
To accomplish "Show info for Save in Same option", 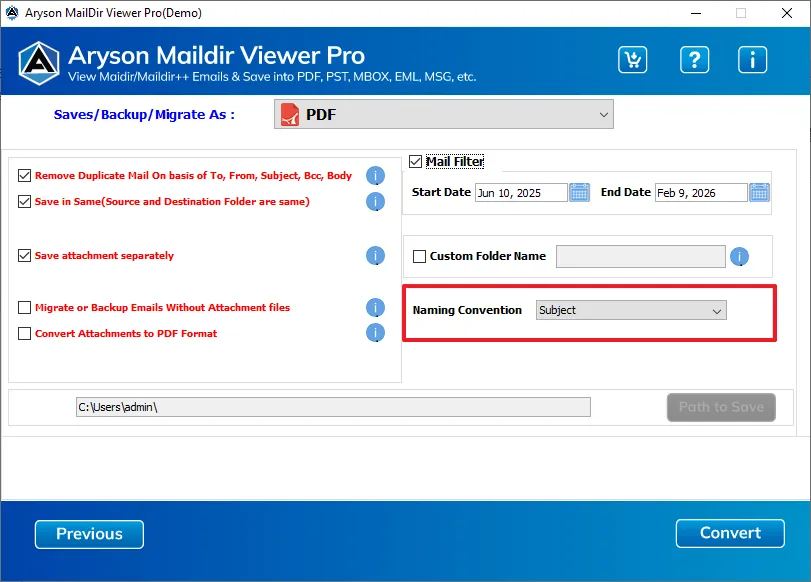I will [x=376, y=202].
